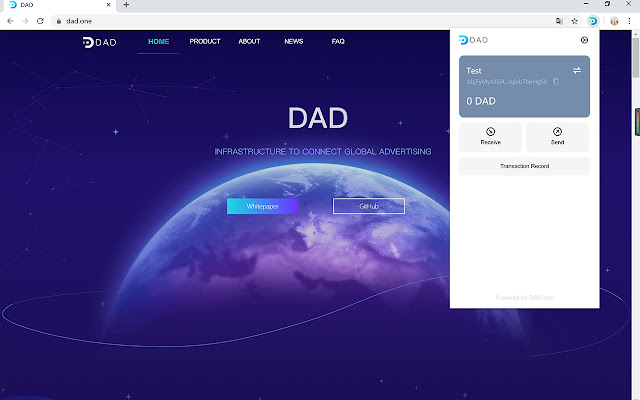Click the DAD site logo in header

coord(100,42)
